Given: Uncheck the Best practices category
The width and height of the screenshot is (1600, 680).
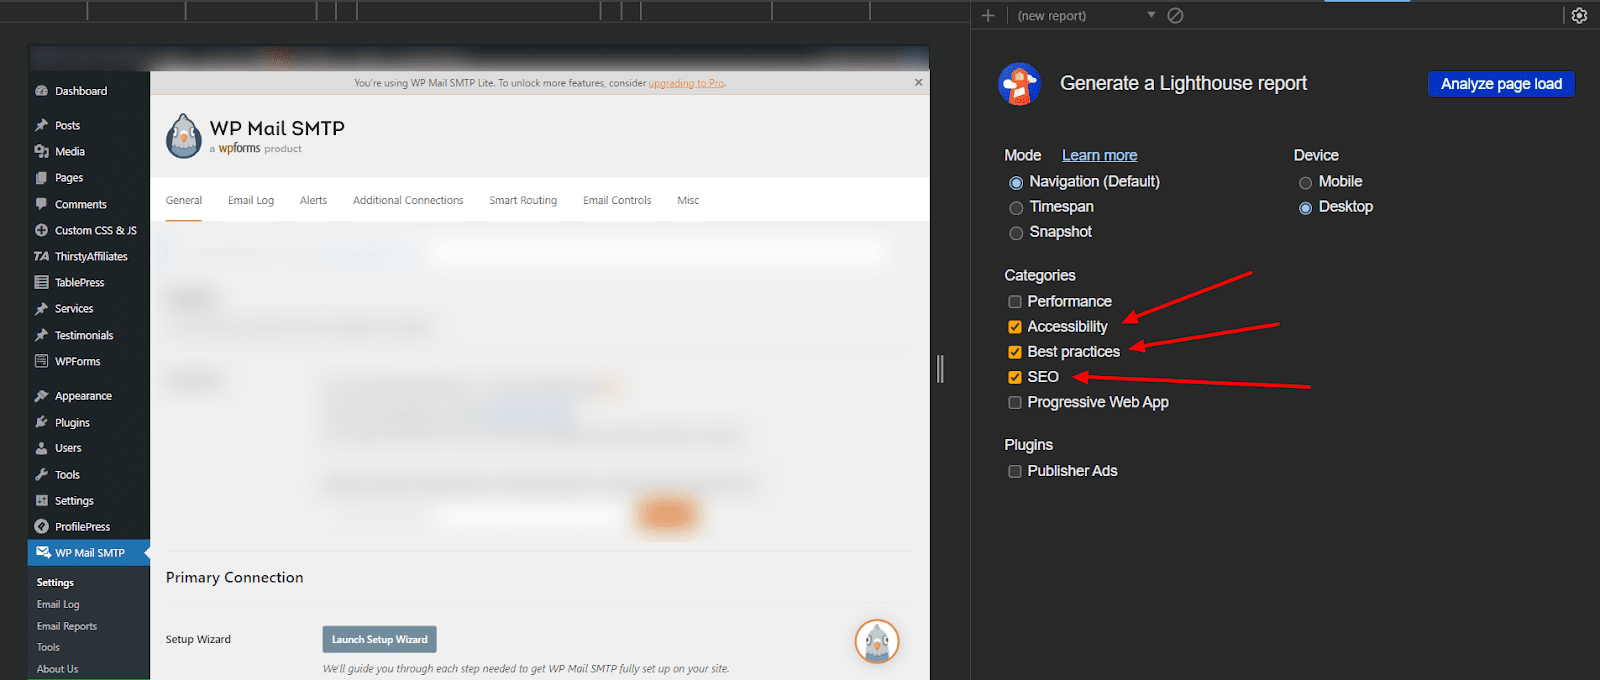Looking at the screenshot, I should (1015, 352).
